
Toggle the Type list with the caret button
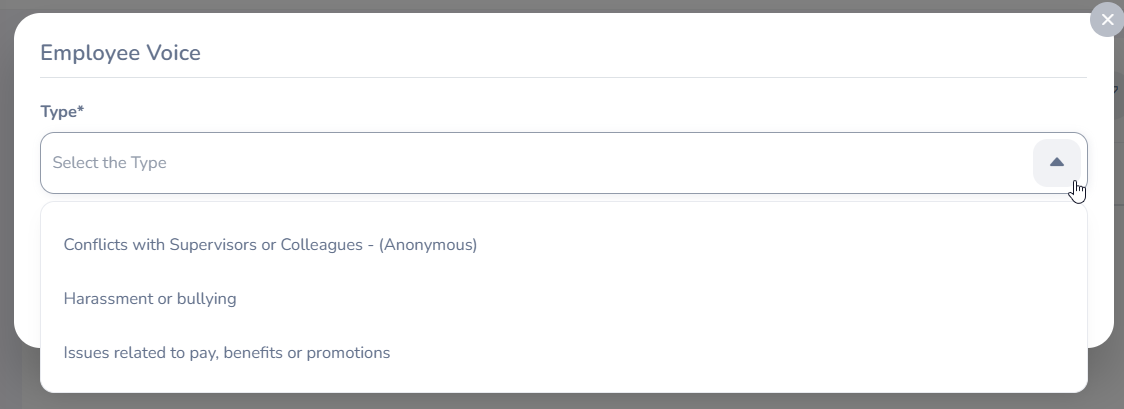[1056, 163]
